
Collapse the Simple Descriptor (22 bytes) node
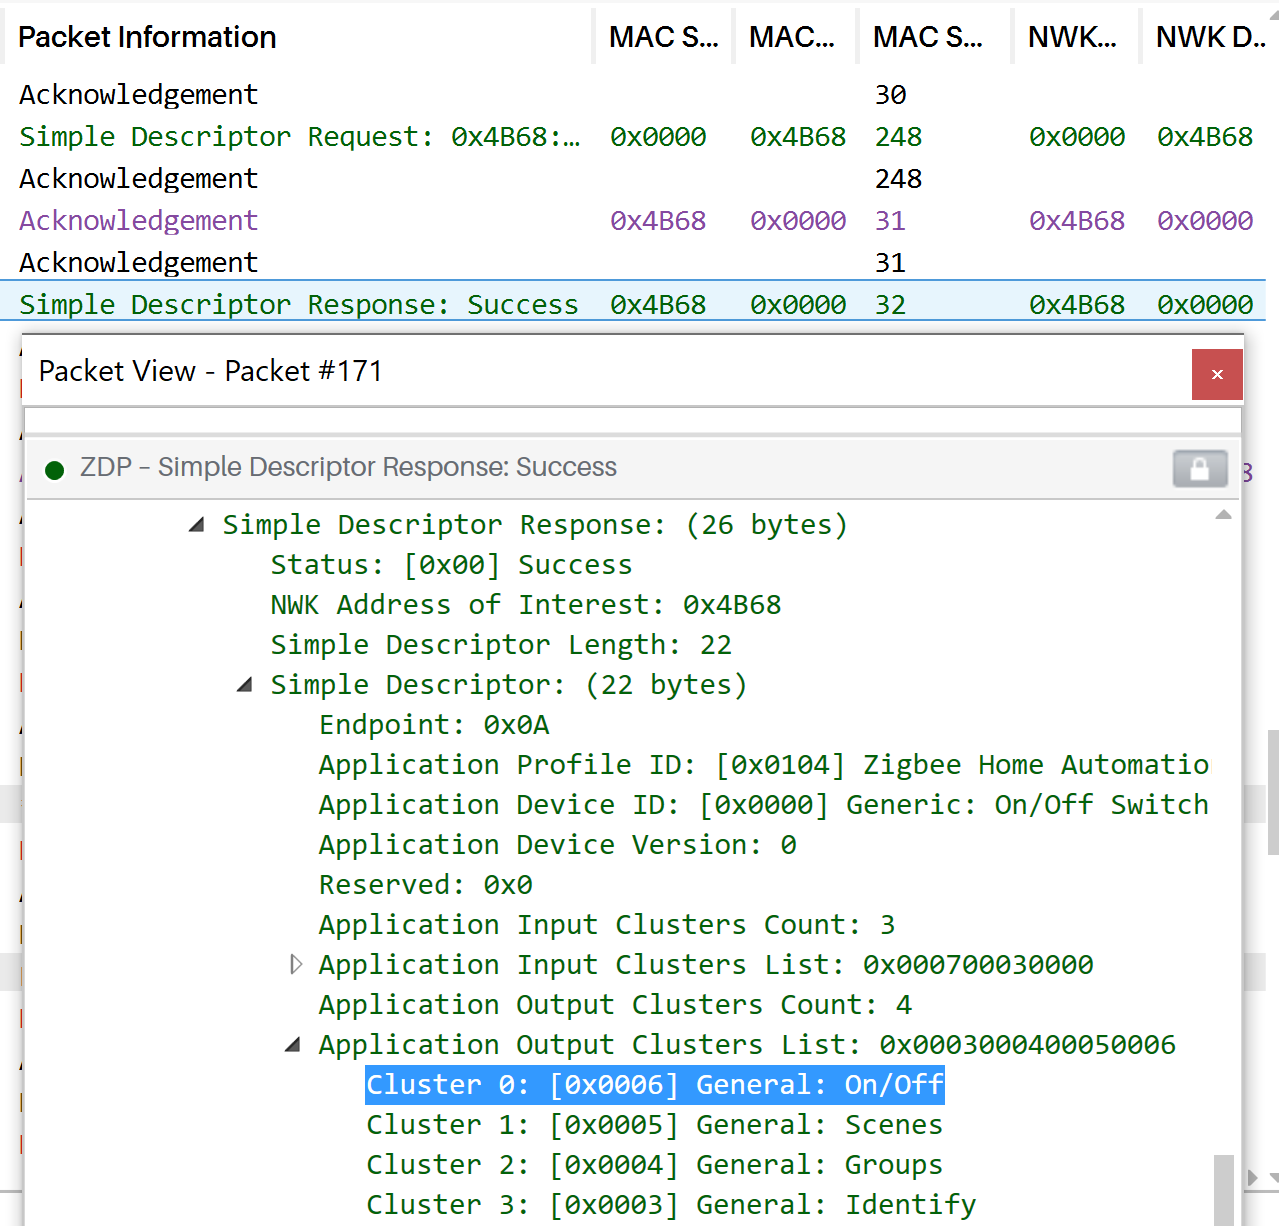(x=245, y=685)
